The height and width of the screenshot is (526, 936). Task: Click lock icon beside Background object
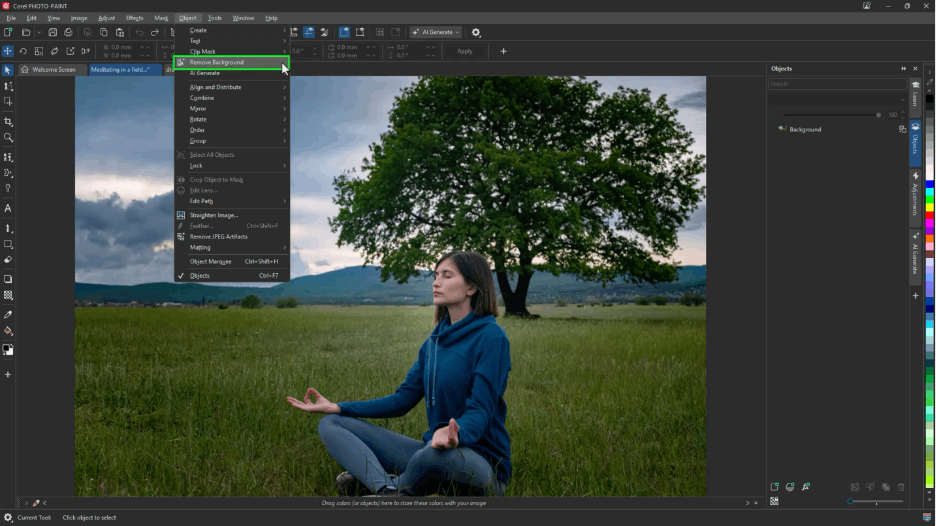[x=902, y=129]
